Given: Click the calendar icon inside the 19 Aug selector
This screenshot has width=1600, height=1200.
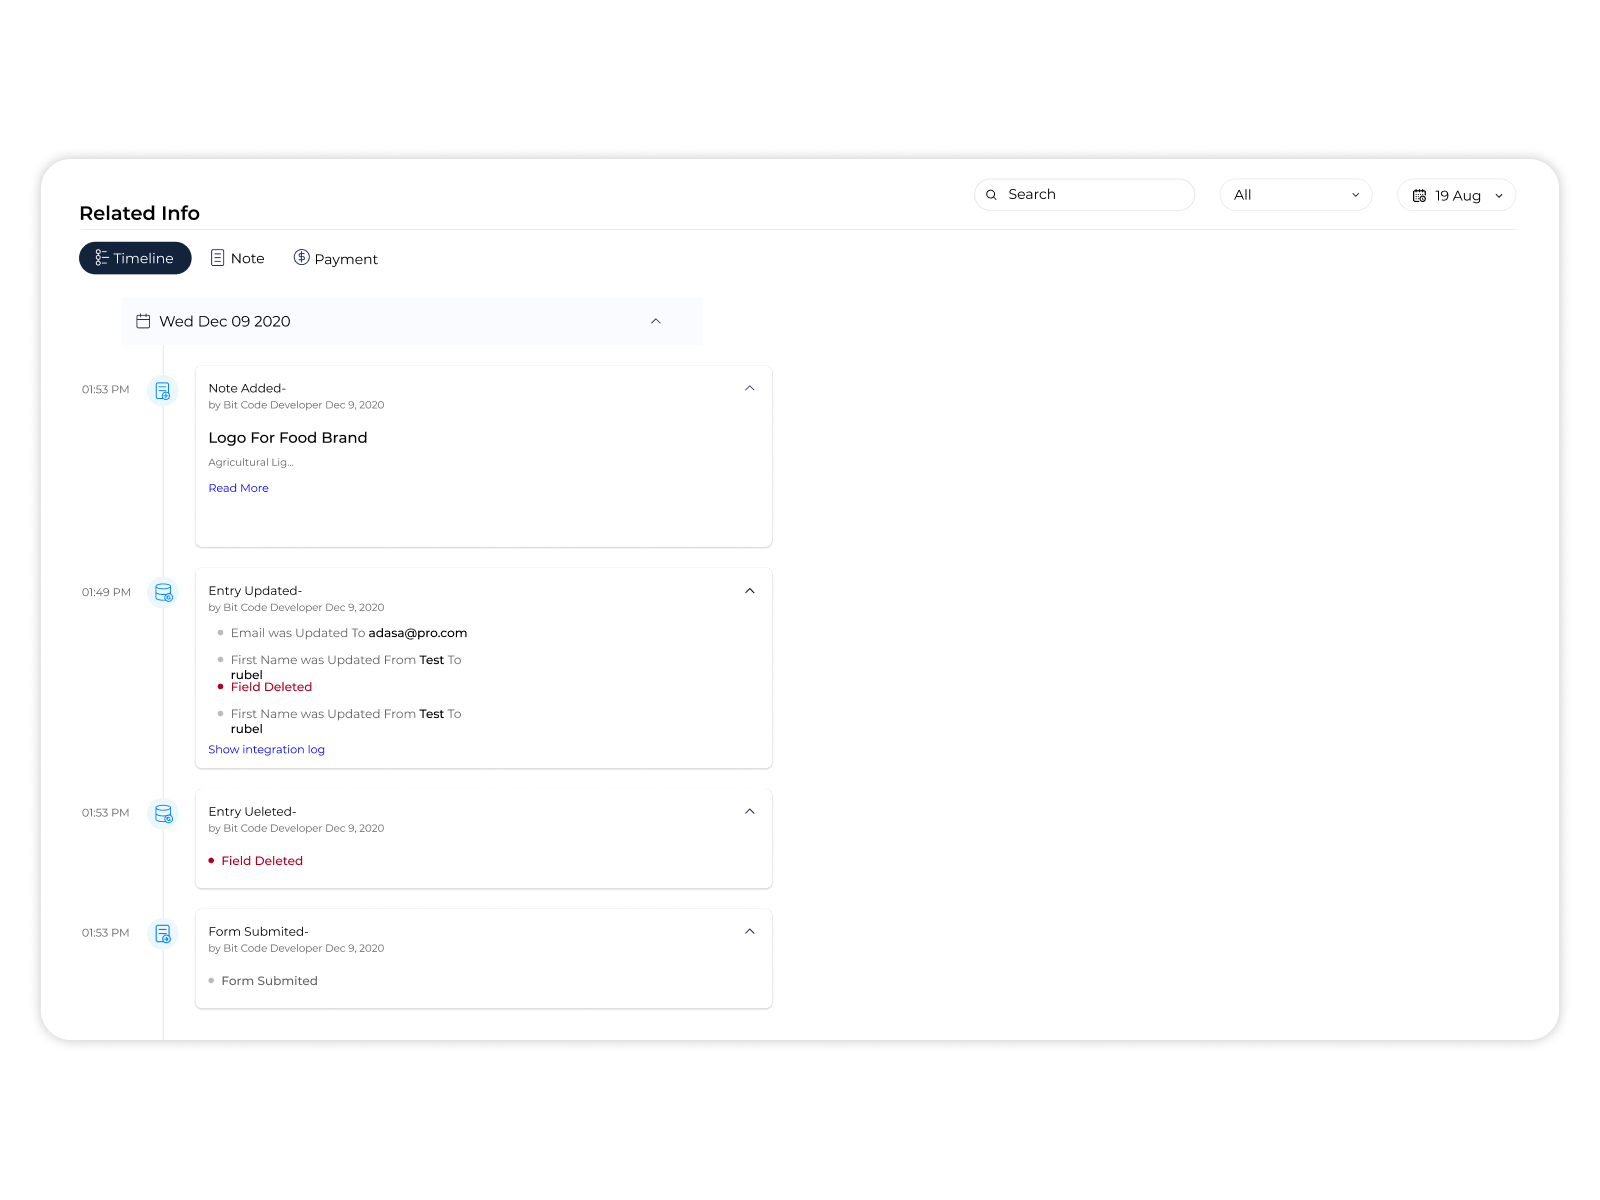Looking at the screenshot, I should [x=1419, y=195].
